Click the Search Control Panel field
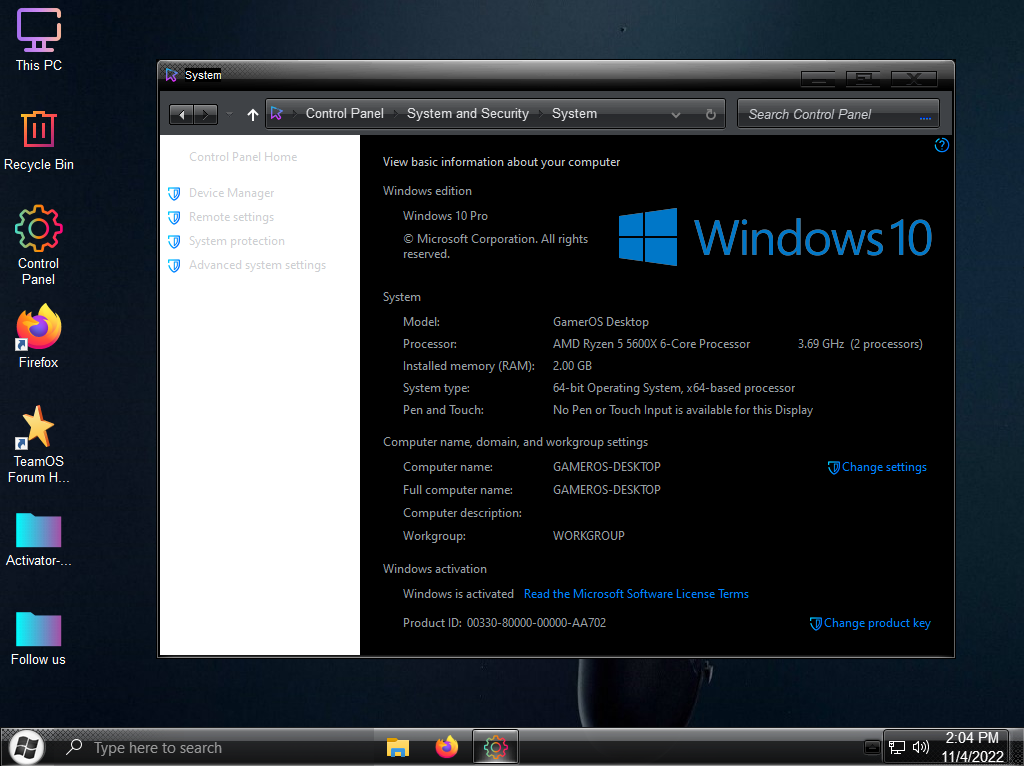The width and height of the screenshot is (1024, 766). pos(828,114)
